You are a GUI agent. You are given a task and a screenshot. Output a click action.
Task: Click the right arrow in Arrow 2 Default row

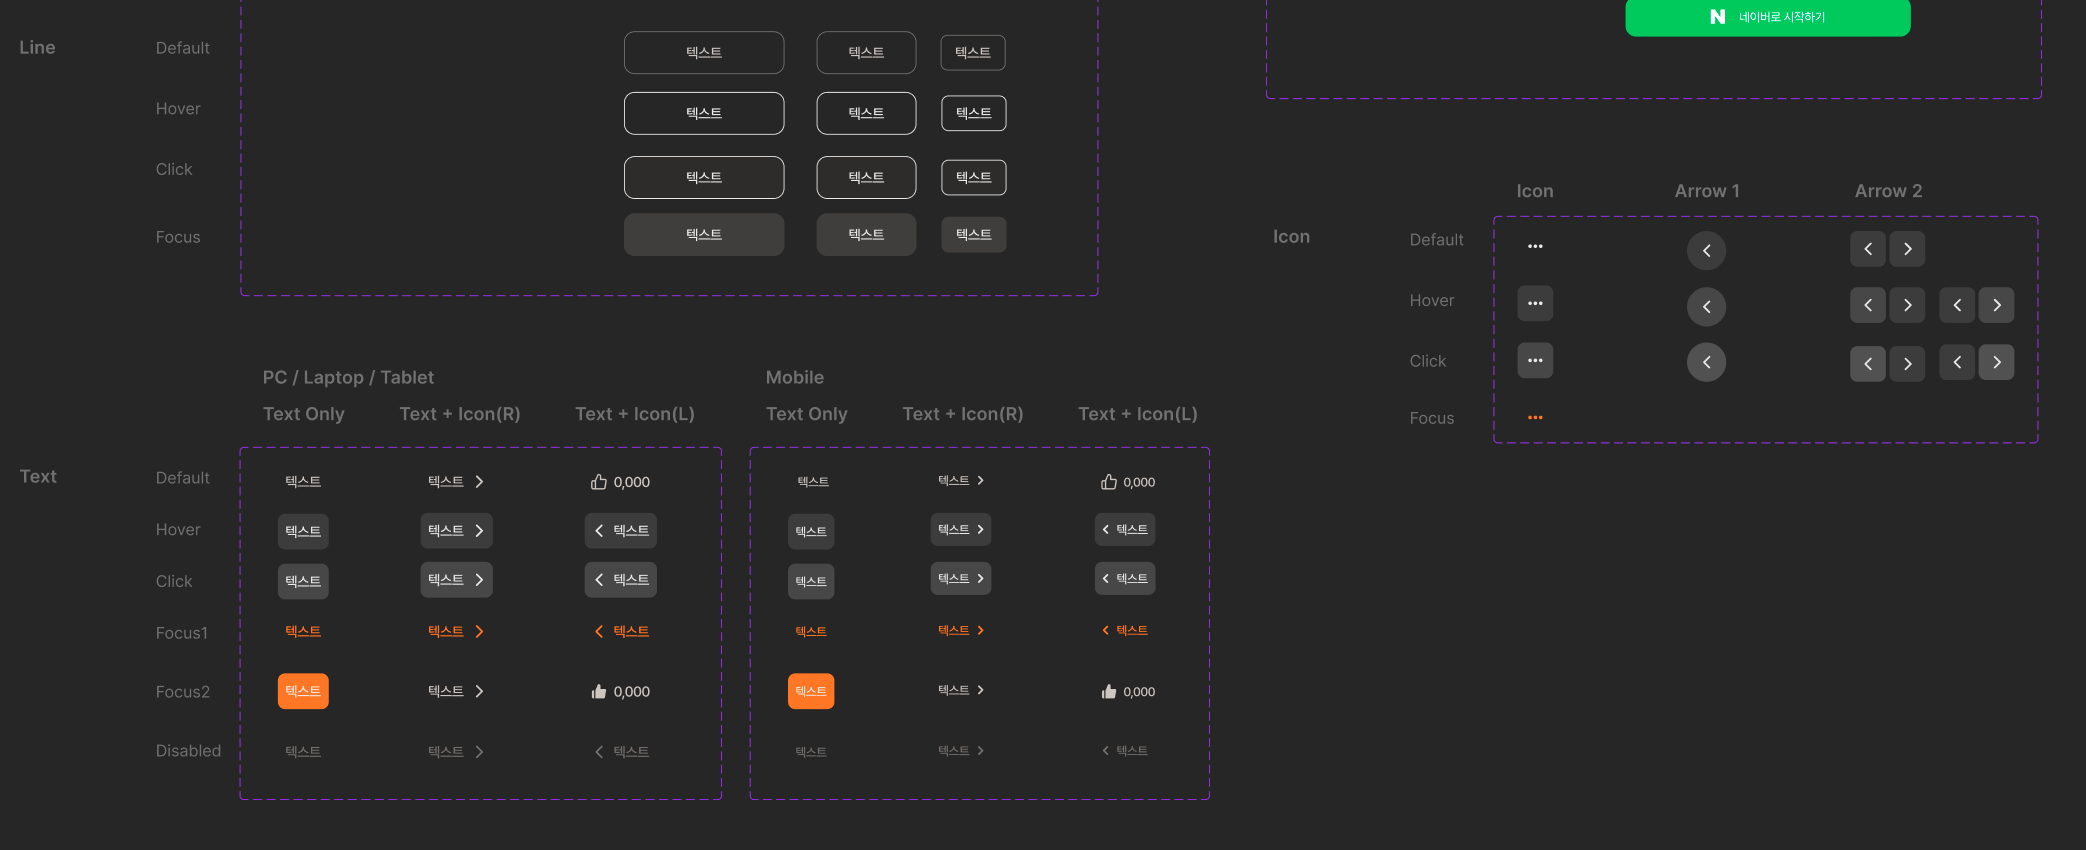pyautogui.click(x=1907, y=249)
